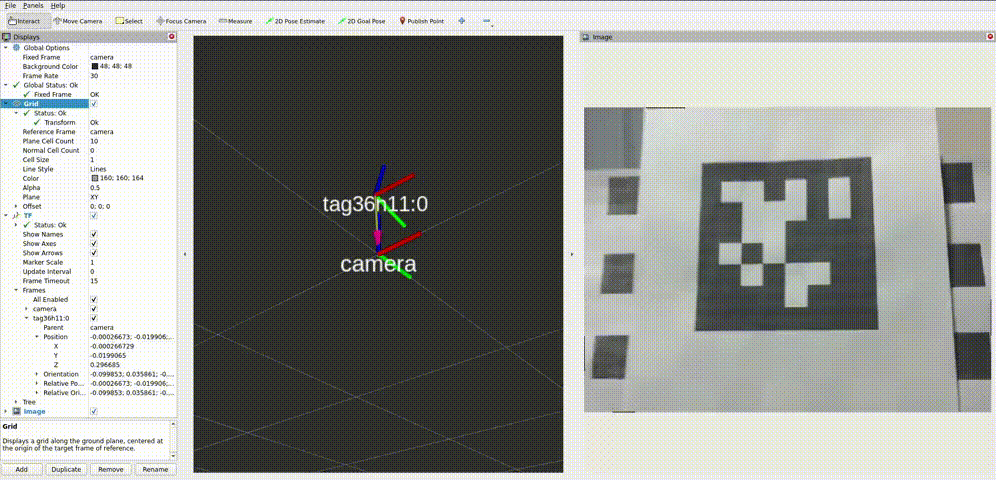Click the Add display button
Viewport: 996px width, 480px height.
point(22,469)
